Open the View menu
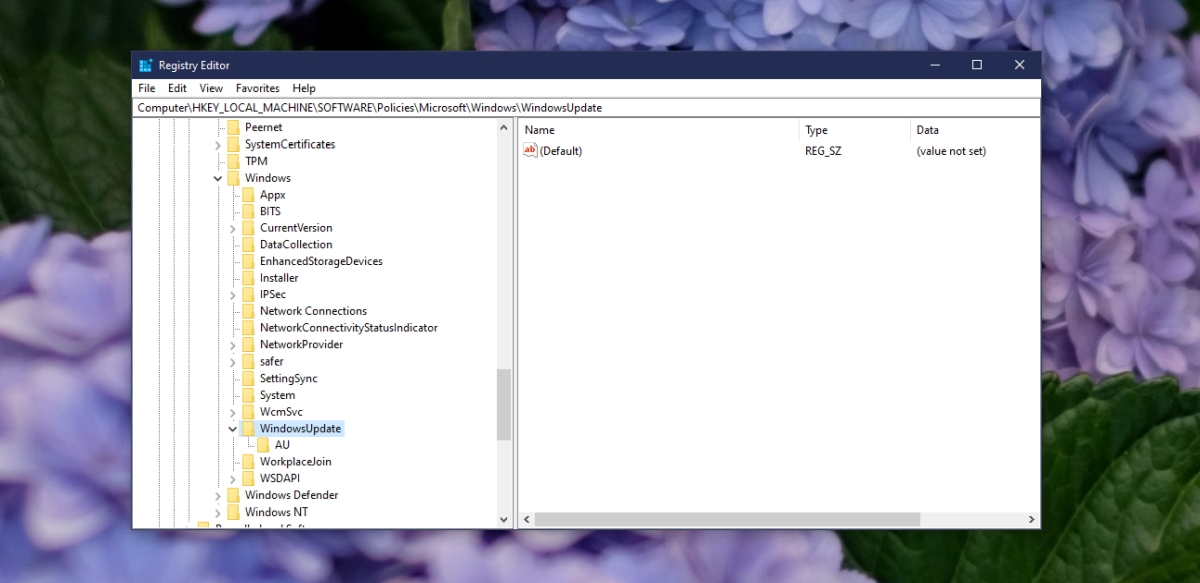This screenshot has height=583, width=1200. 210,88
